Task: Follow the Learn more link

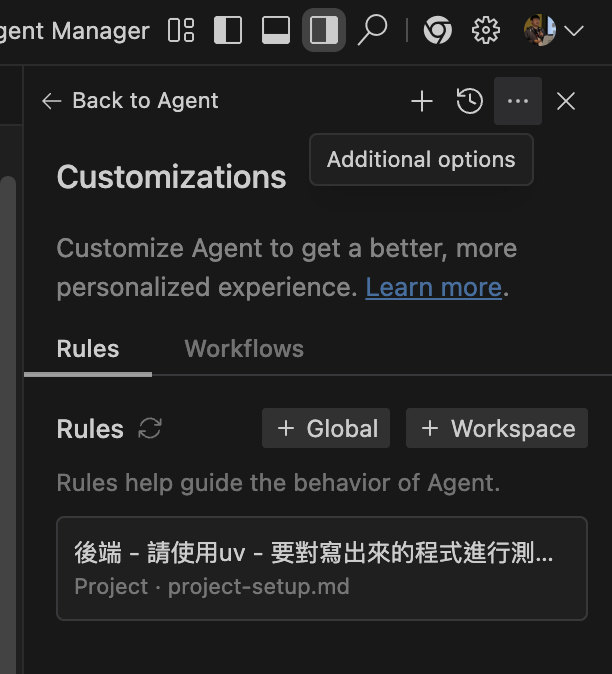Action: click(433, 288)
